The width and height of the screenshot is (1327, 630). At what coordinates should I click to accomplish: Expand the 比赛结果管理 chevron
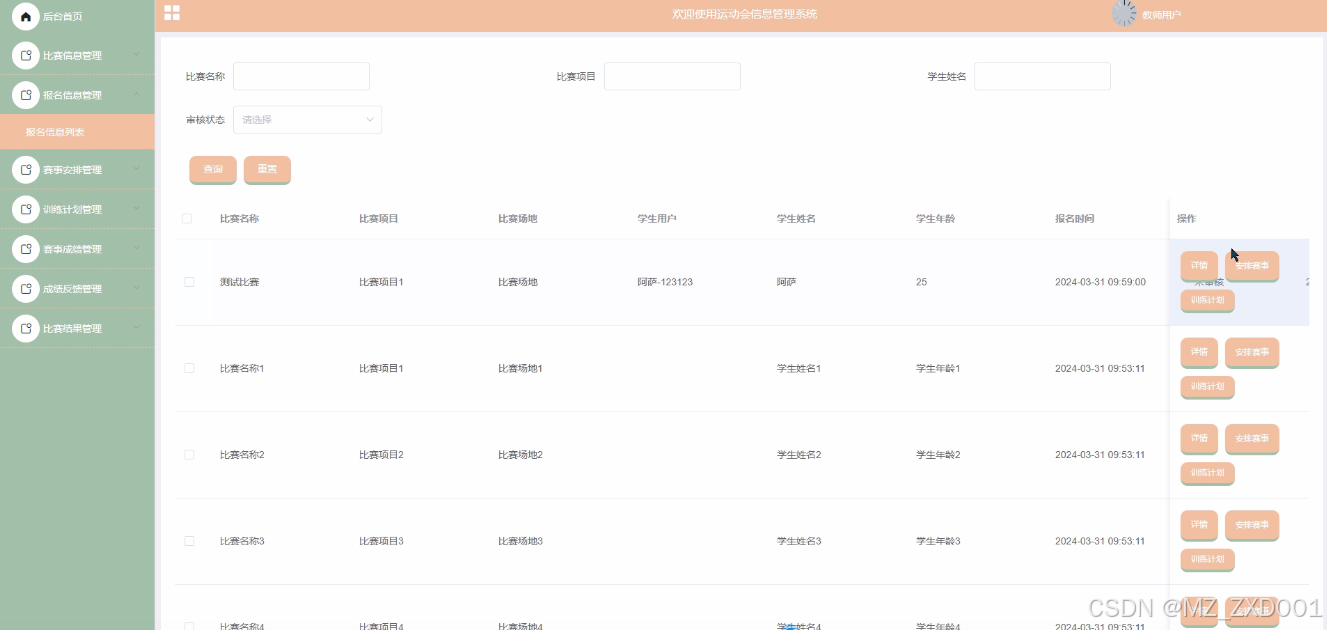(x=137, y=327)
